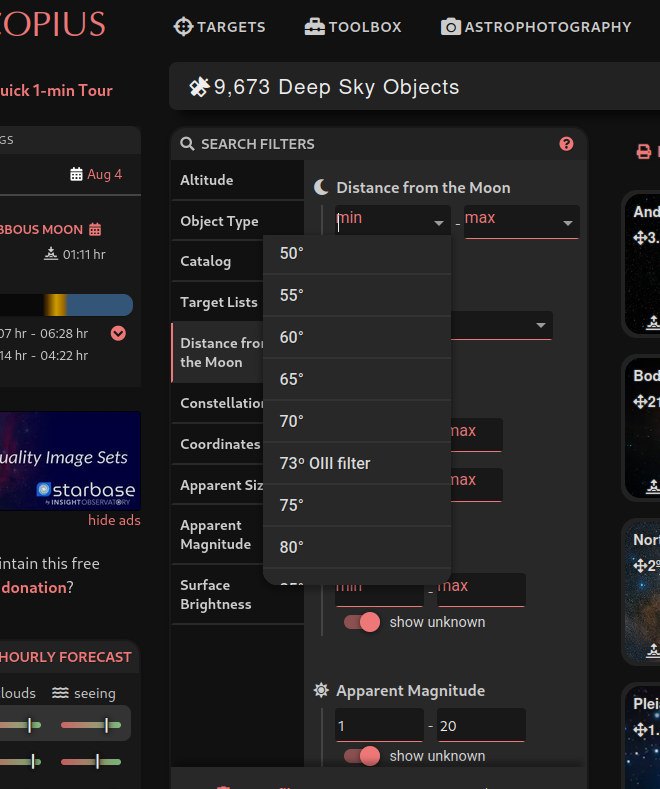Click the Pleiades target card thumbnail
660x789 pixels.
(642, 737)
